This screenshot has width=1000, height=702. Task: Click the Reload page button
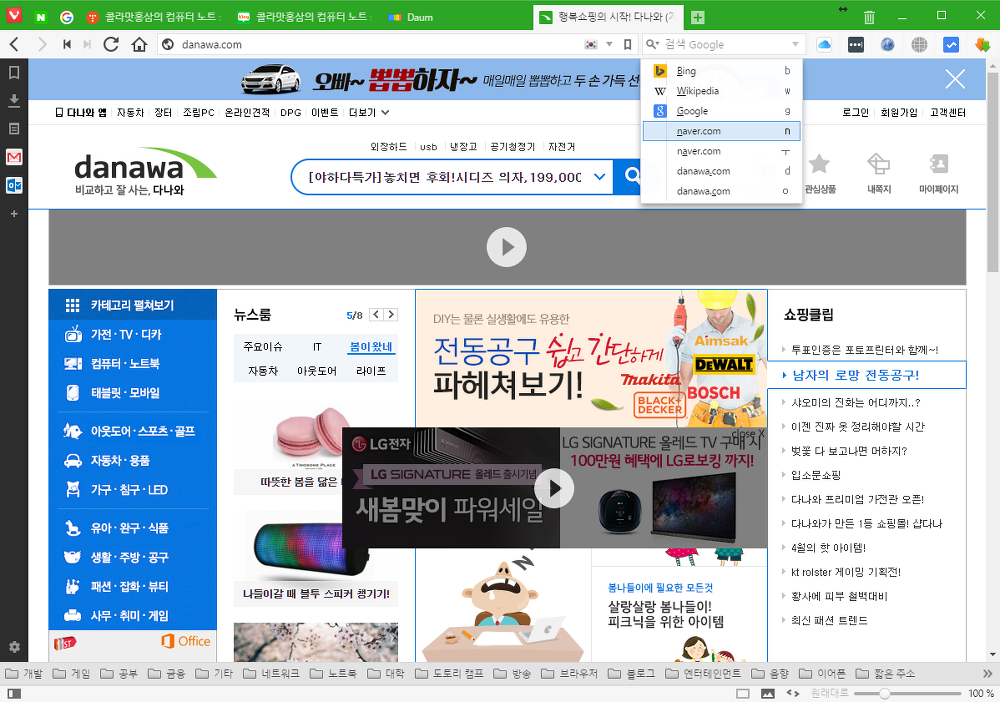(111, 44)
